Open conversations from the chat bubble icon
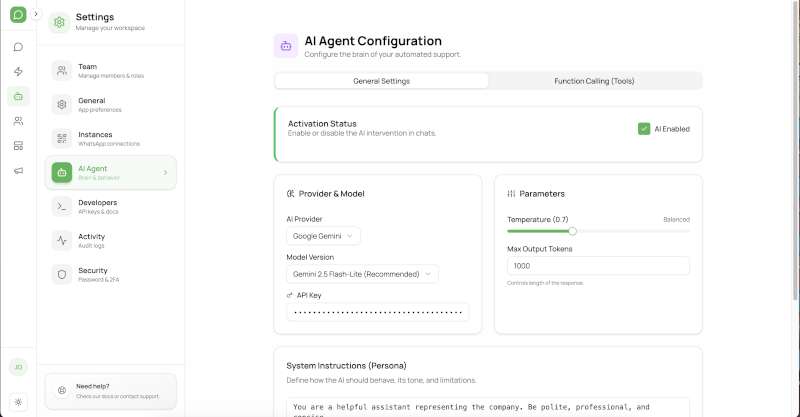Screen dimensions: 800x417 pos(18,47)
